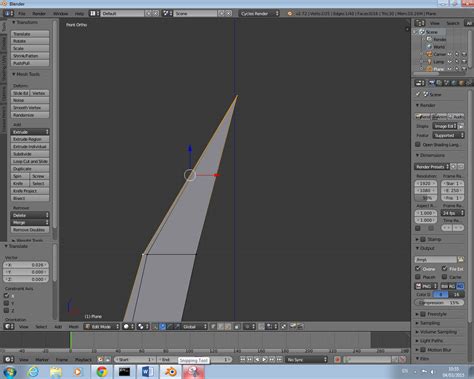Screen dimensions: 474x379
Task: Enable vertex select mode icon
Action: (x=213, y=326)
